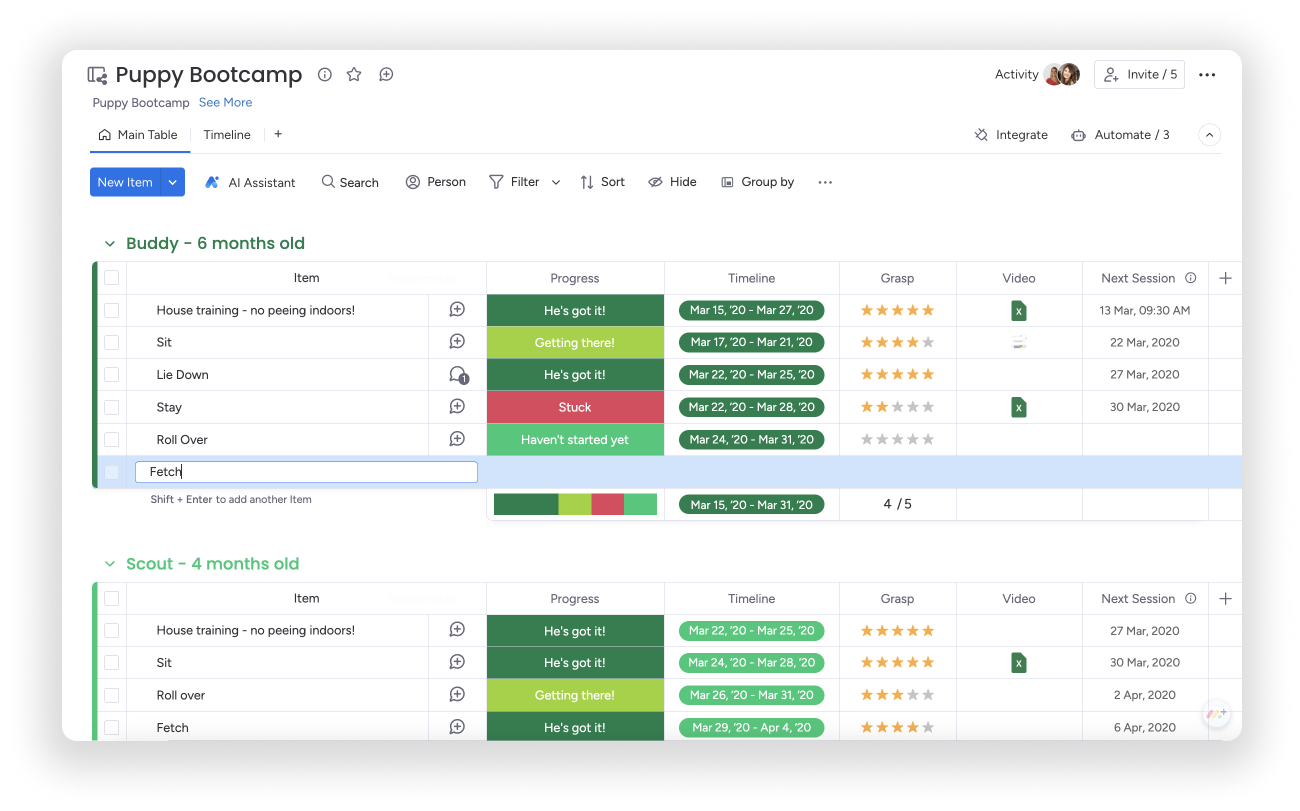The height and width of the screenshot is (811, 1300).
Task: Click the board info icon beside Puppy Bootcamp
Action: pos(324,75)
